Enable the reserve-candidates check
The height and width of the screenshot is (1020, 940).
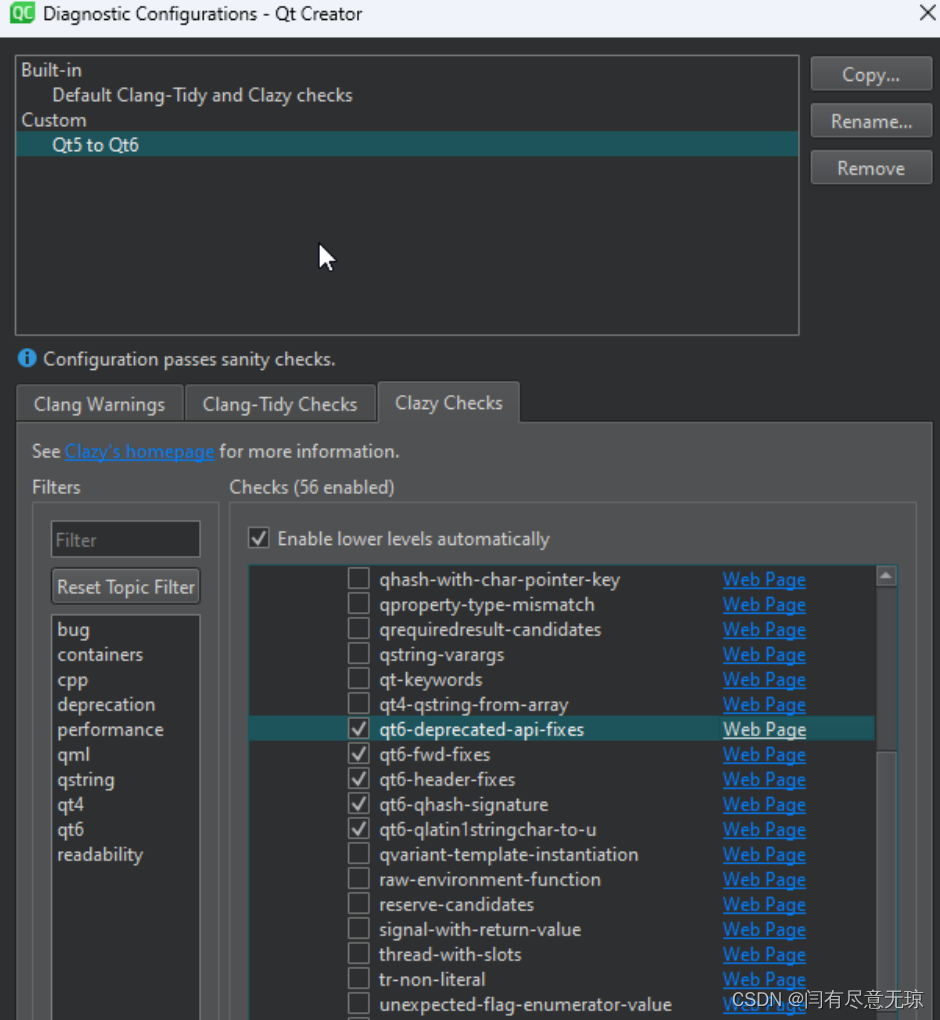358,904
